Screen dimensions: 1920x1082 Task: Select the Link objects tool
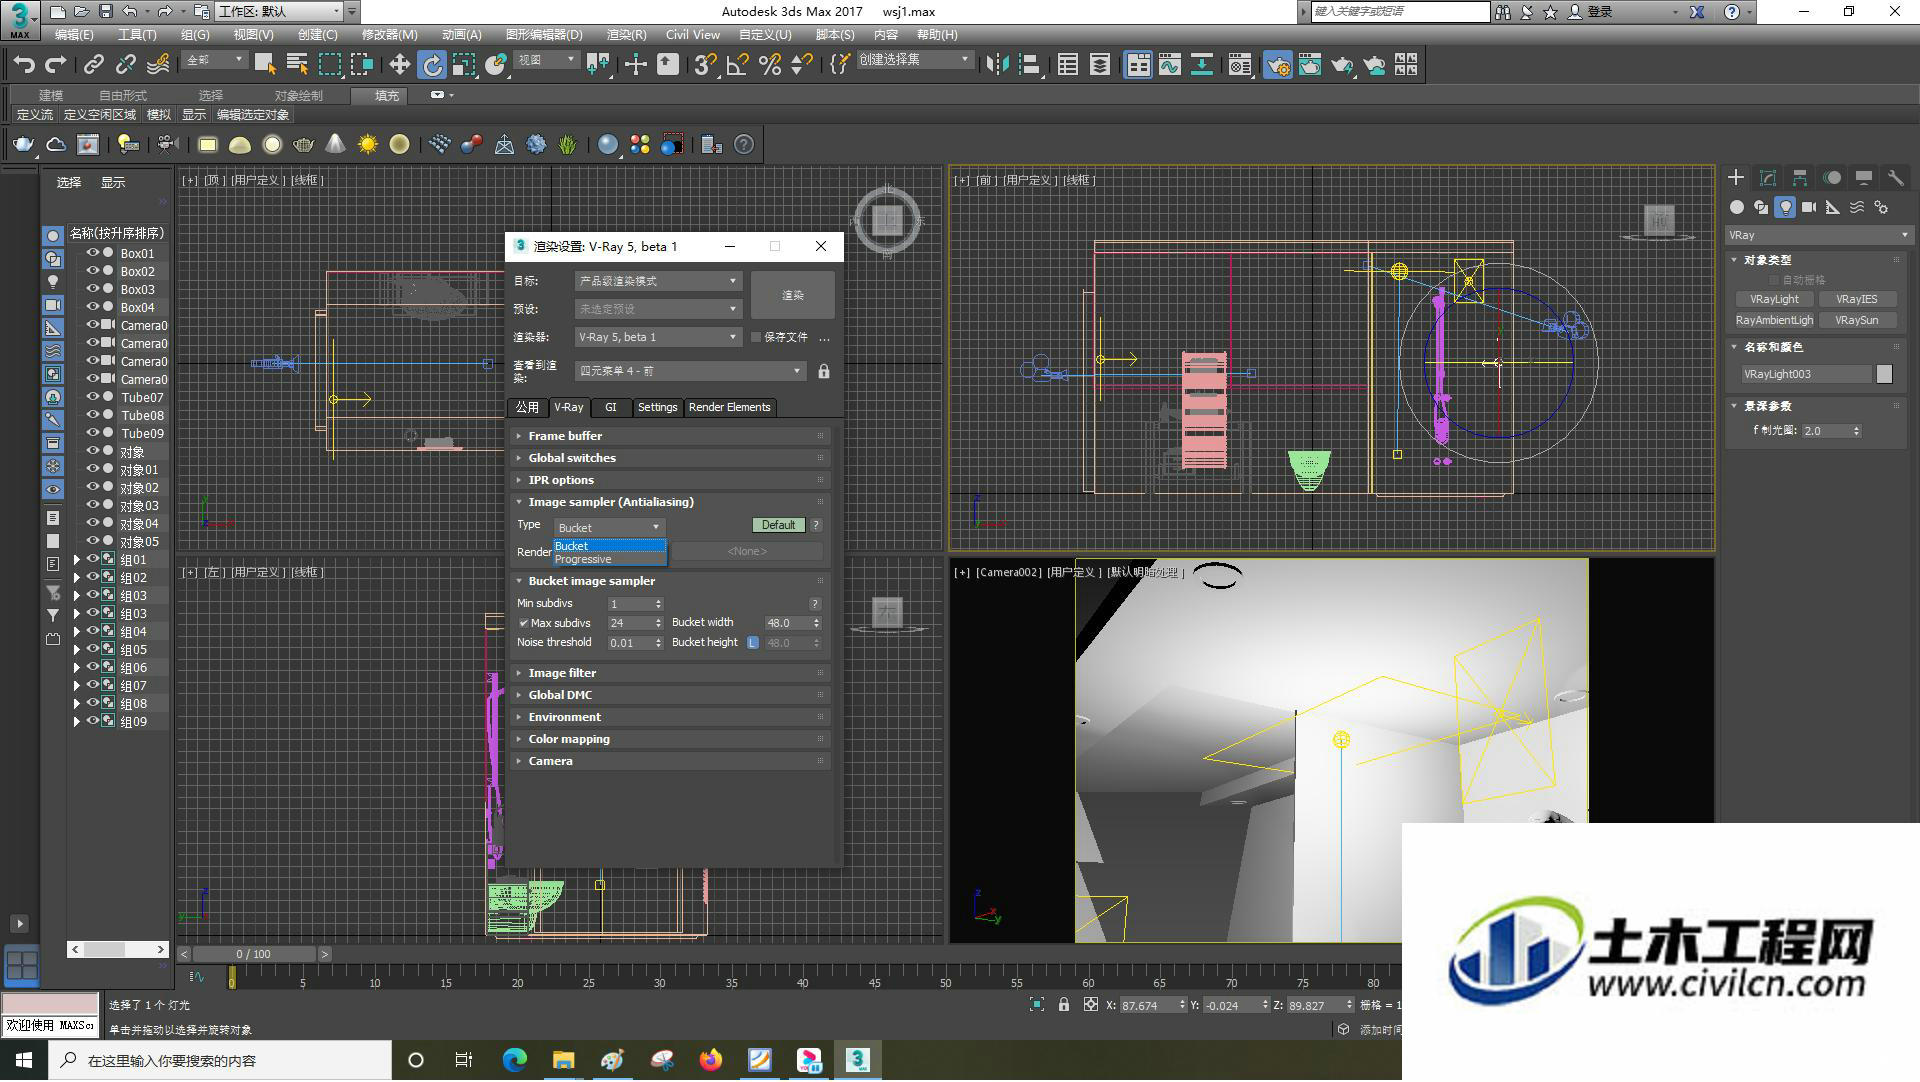point(94,65)
